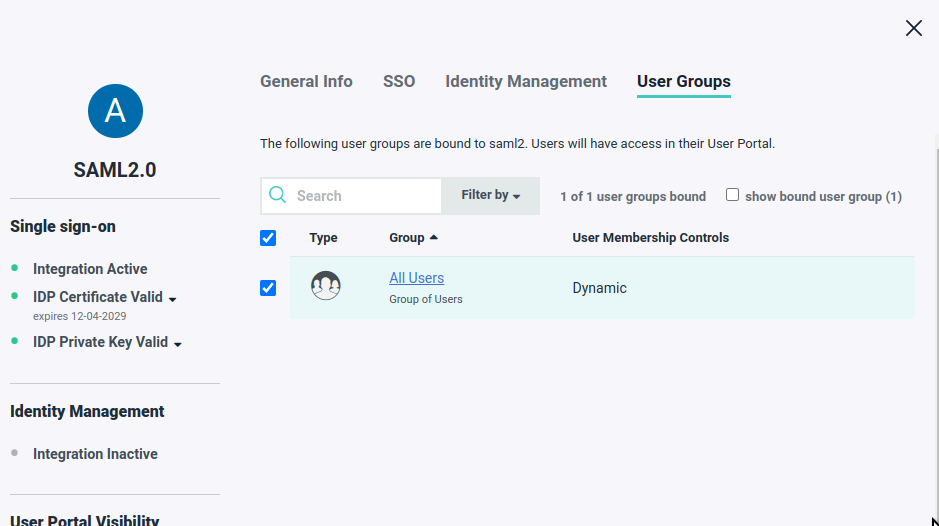The height and width of the screenshot is (526, 939).
Task: Select the User Groups tab
Action: (684, 82)
